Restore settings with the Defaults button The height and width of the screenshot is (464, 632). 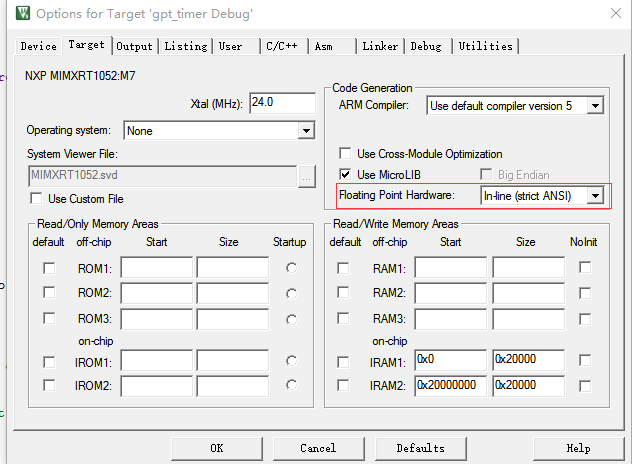pyautogui.click(x=420, y=448)
